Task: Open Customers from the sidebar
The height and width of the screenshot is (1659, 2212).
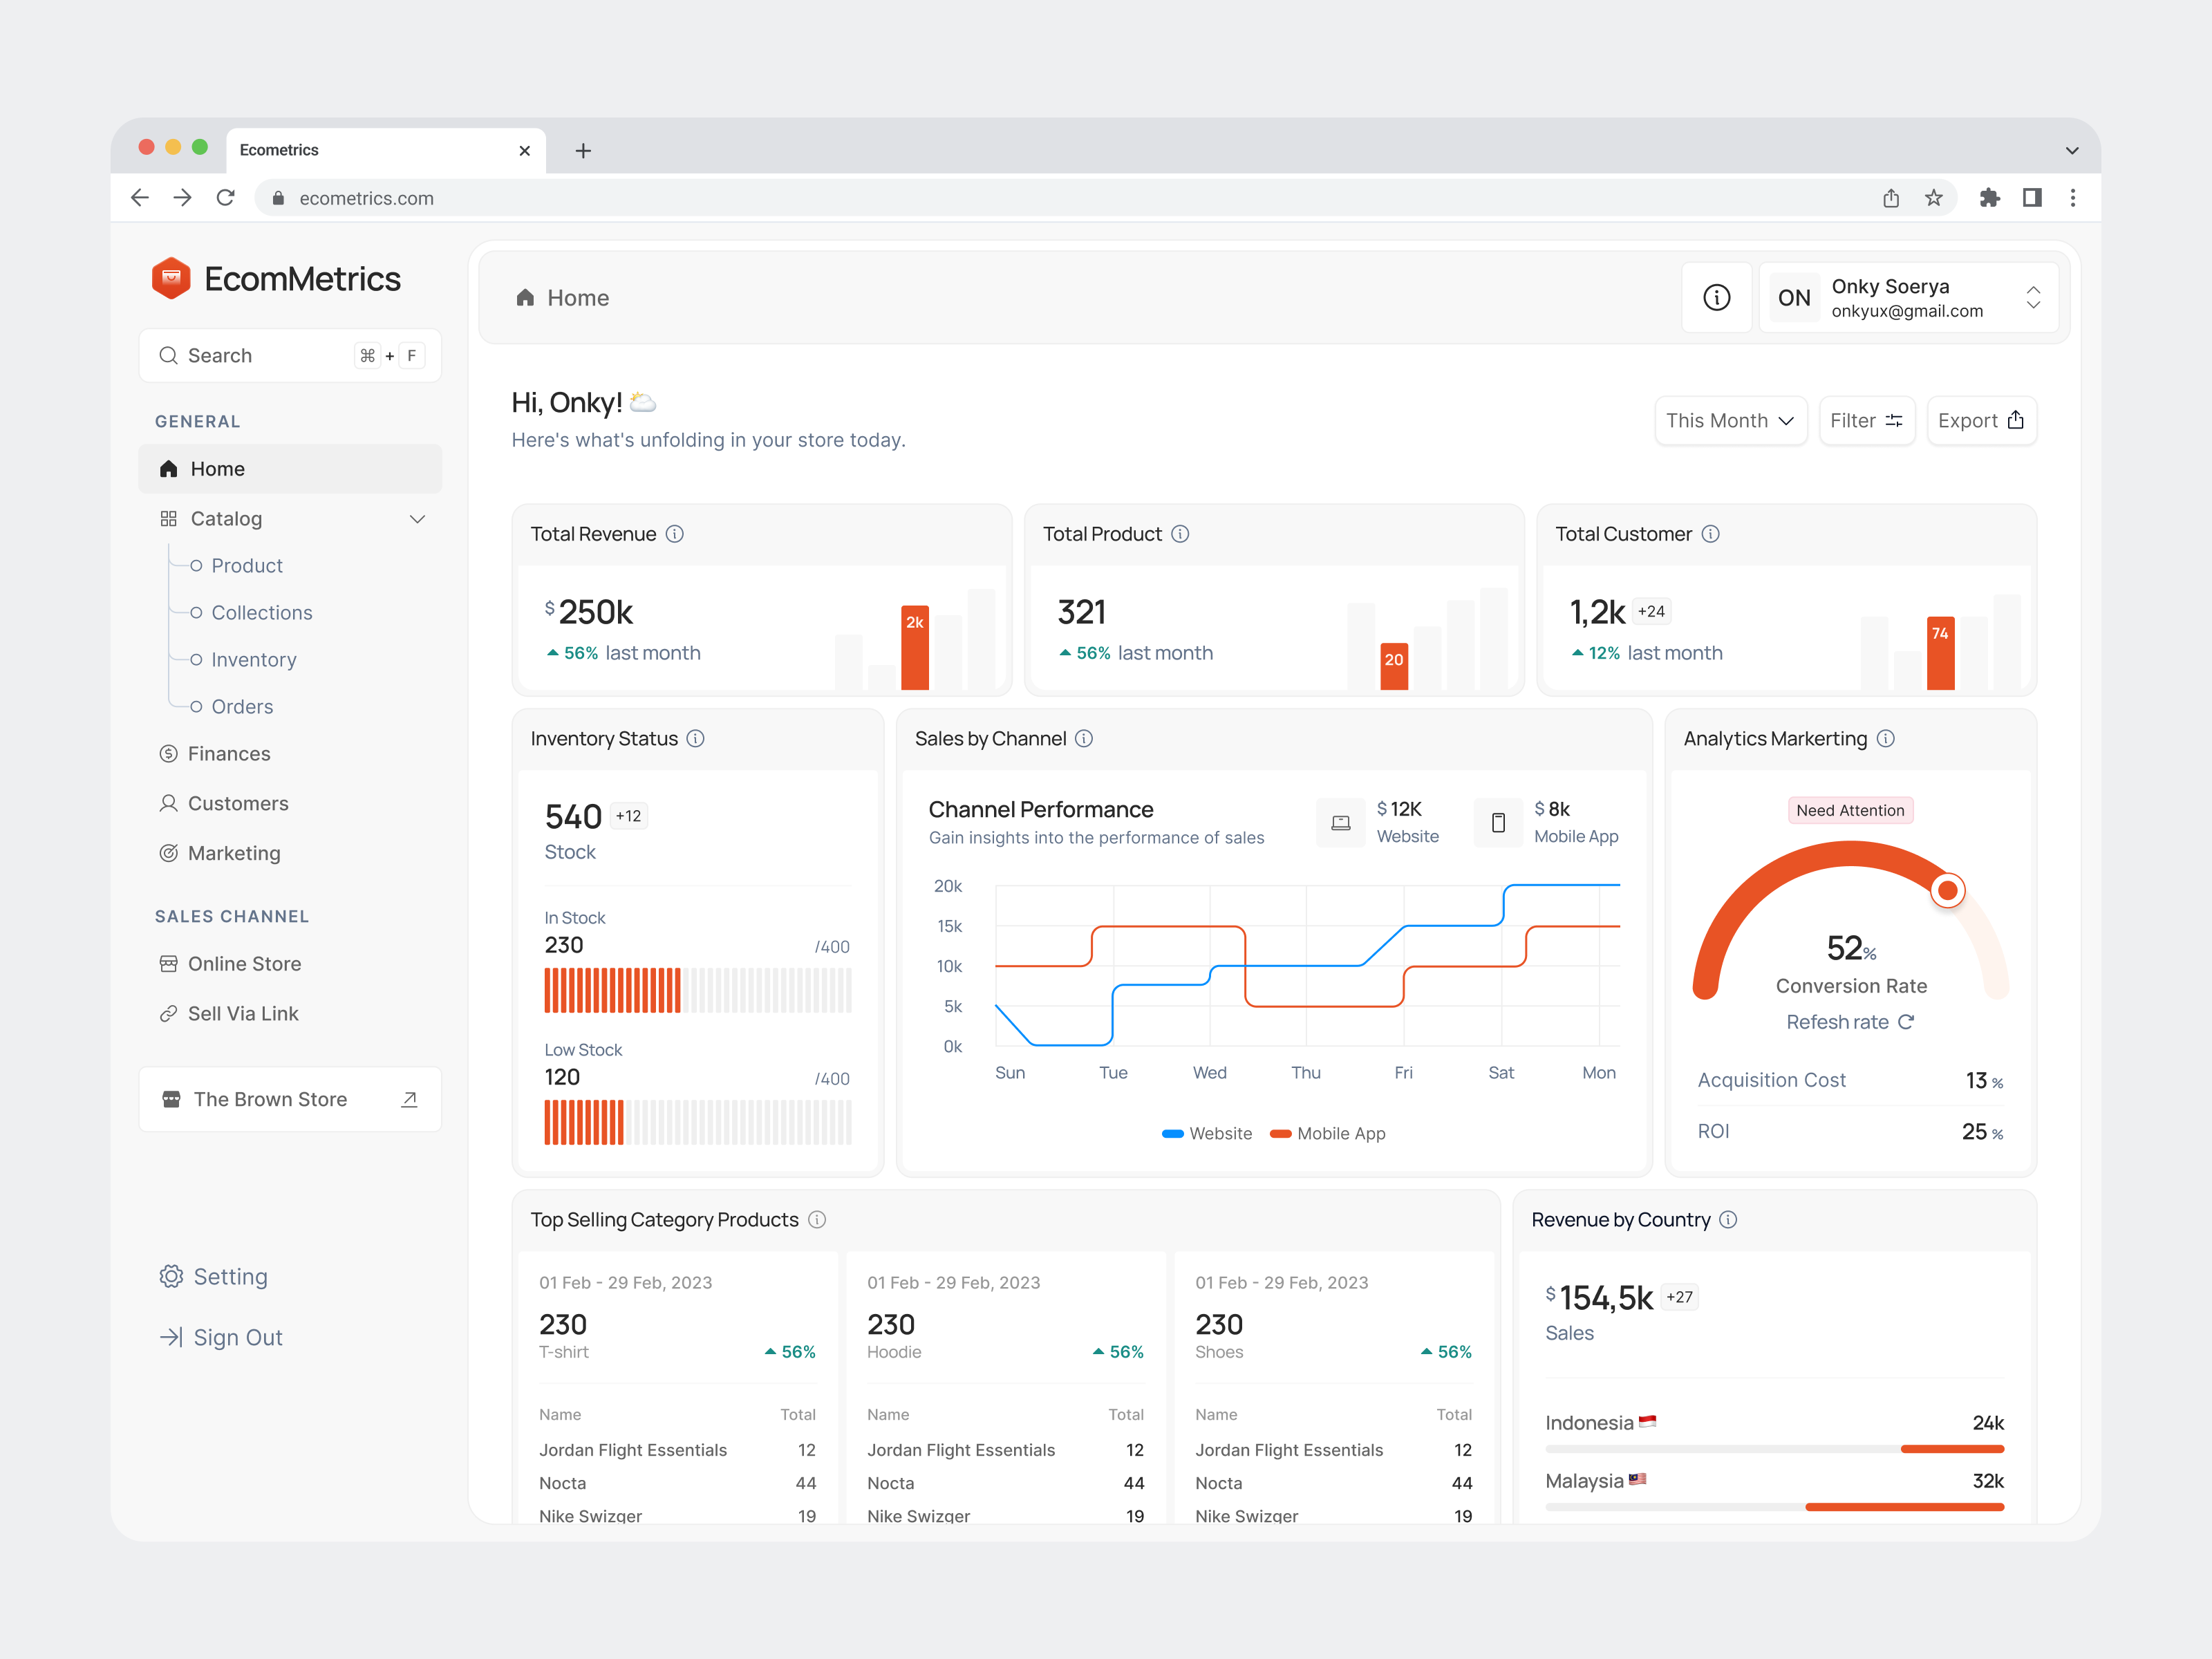Action: click(x=237, y=803)
